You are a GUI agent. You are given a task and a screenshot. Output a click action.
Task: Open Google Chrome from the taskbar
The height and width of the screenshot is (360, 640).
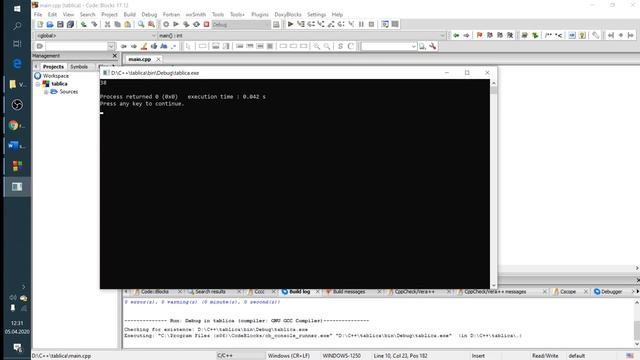[14, 125]
